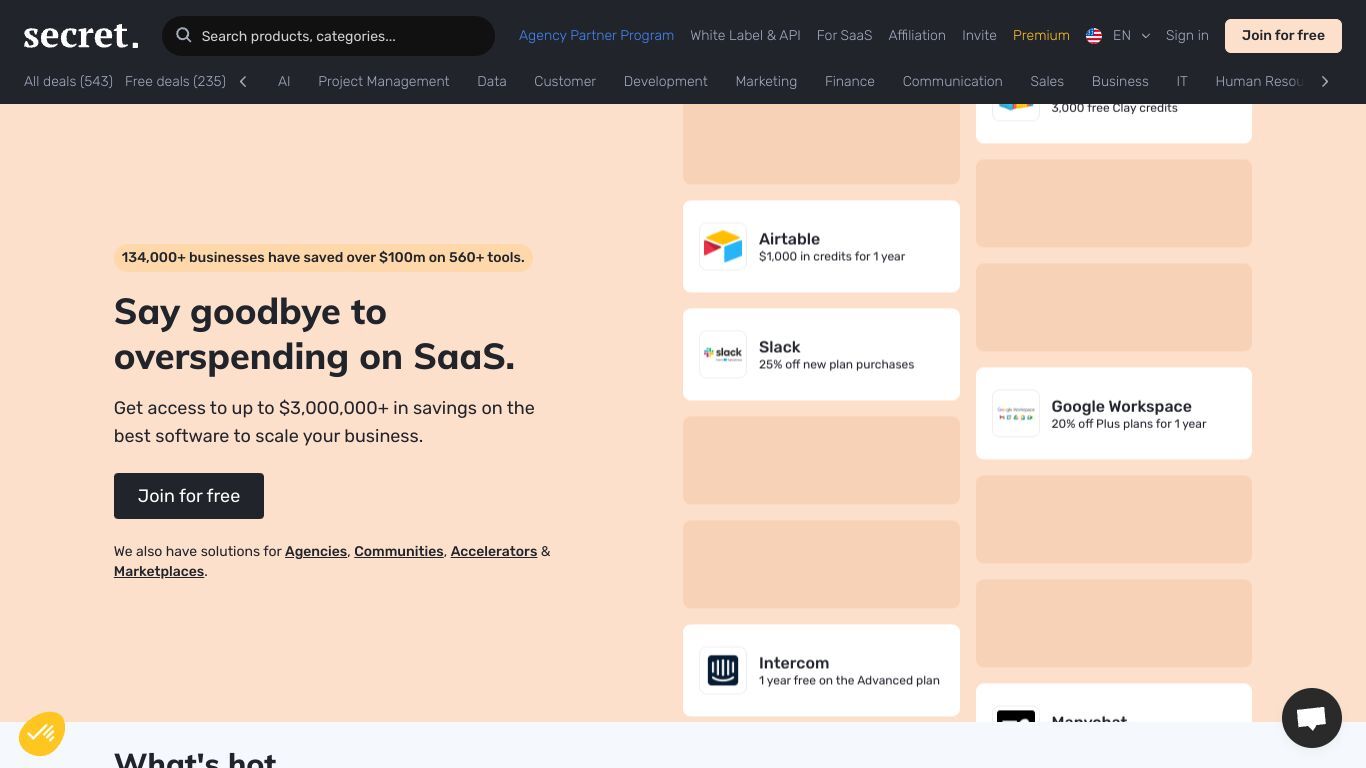Expand the EN language dropdown
The width and height of the screenshot is (1366, 768).
coord(1131,36)
